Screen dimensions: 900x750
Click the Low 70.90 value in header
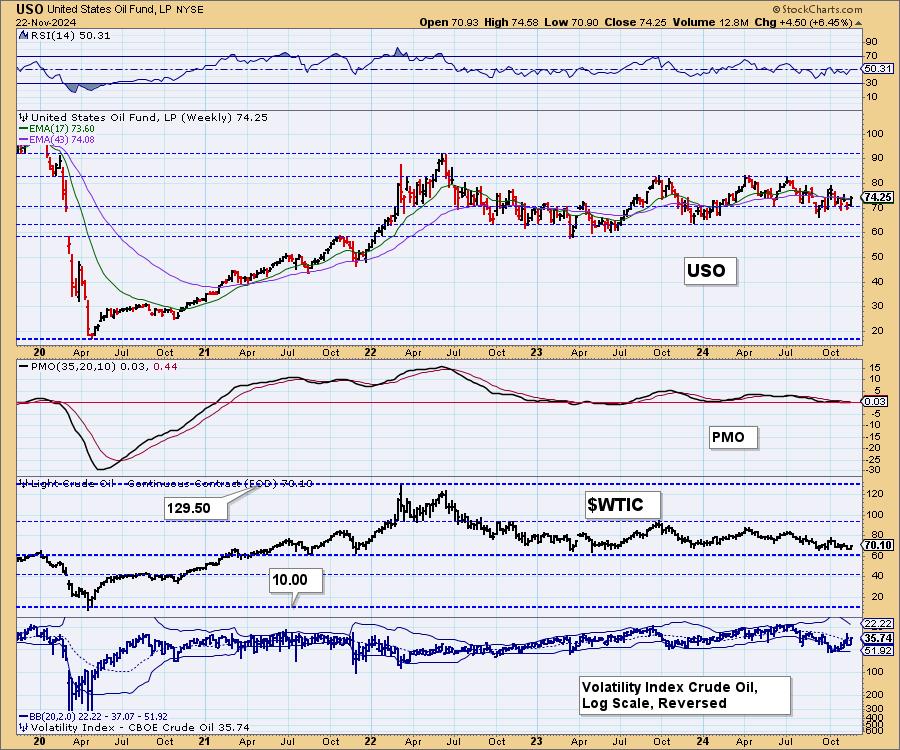coord(571,22)
